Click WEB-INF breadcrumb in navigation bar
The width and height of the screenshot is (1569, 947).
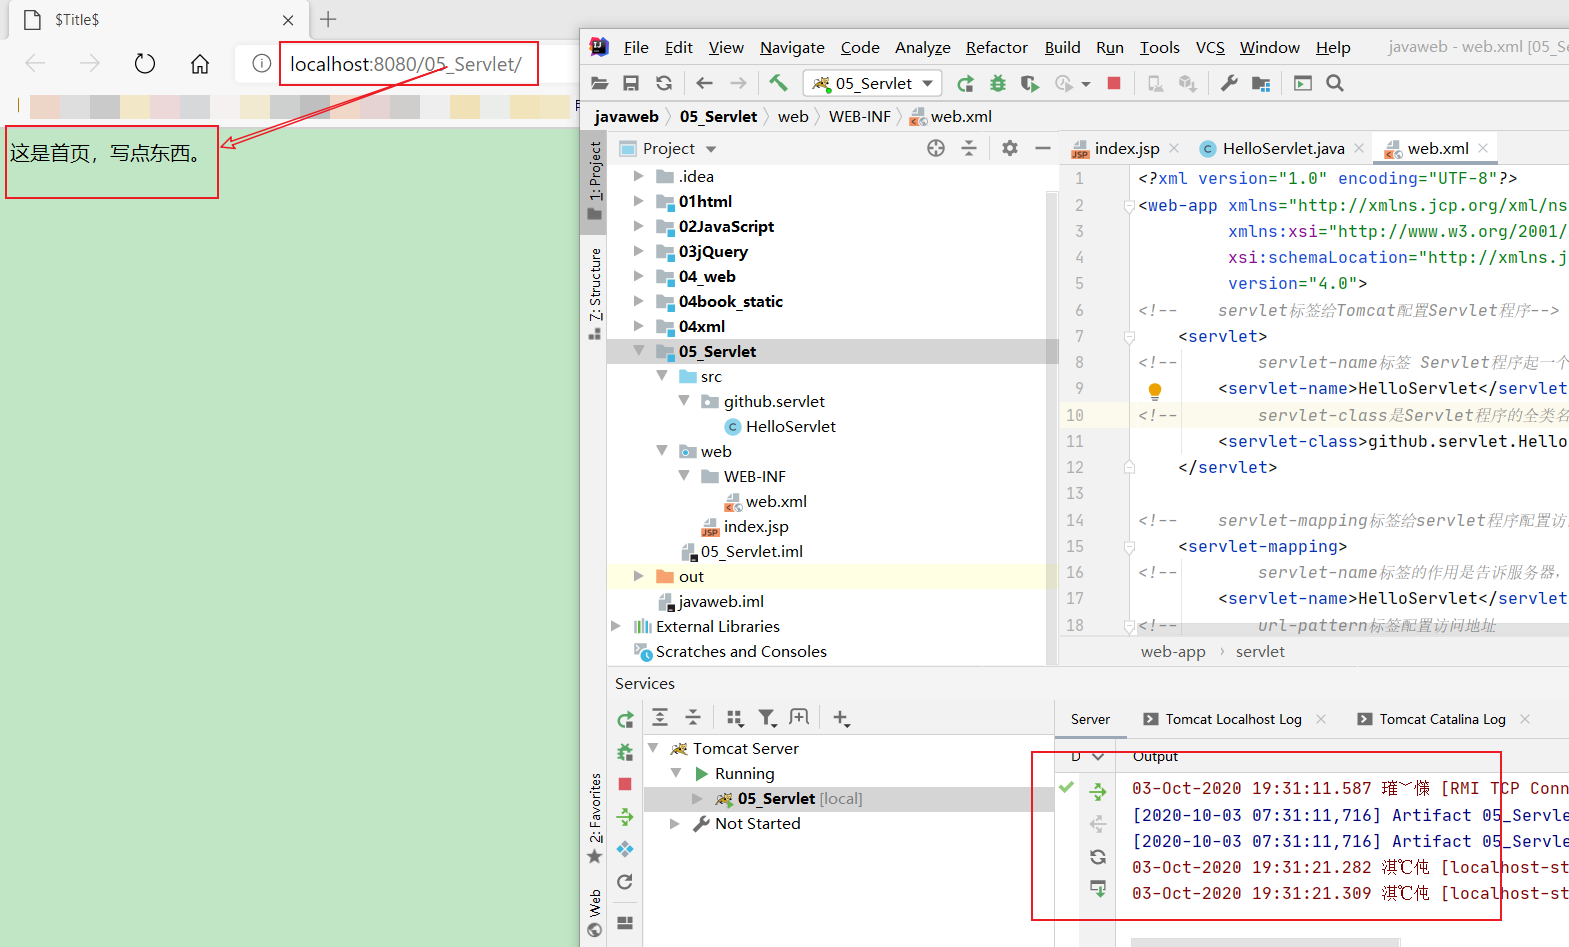coord(859,116)
